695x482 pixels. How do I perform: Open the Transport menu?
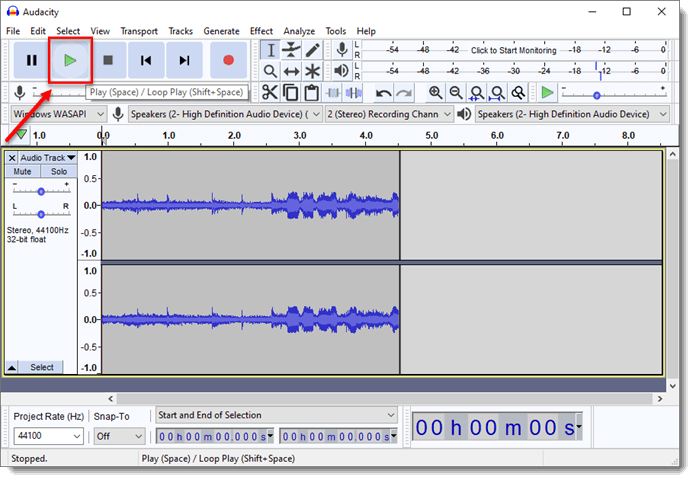[139, 31]
